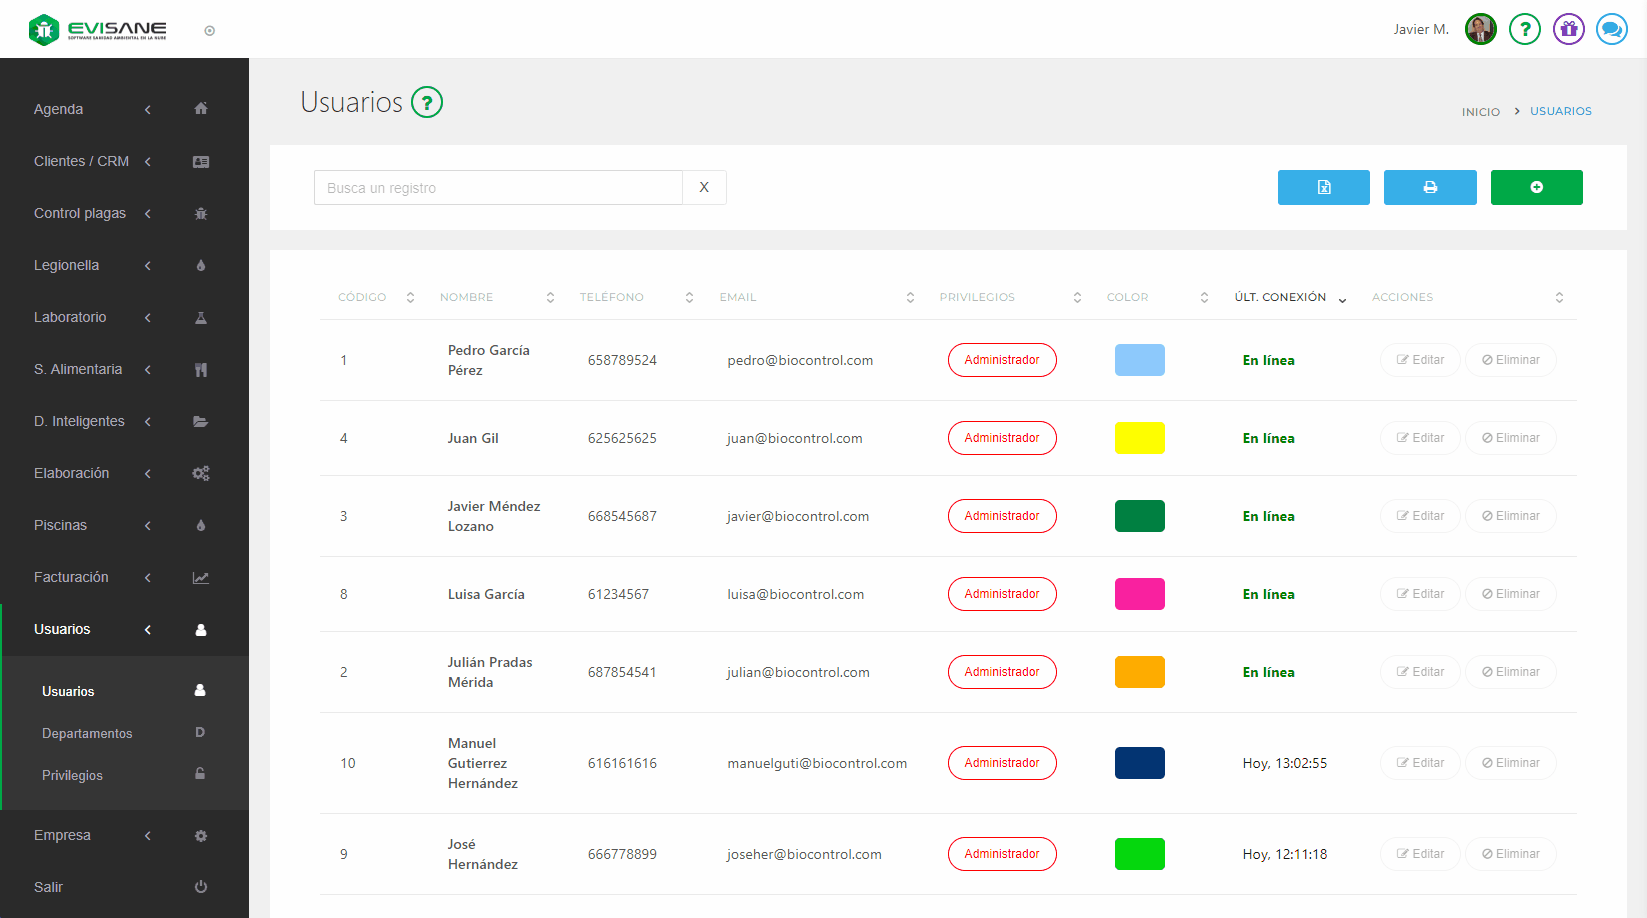
Task: Sort table by EMAIL column
Action: click(816, 297)
